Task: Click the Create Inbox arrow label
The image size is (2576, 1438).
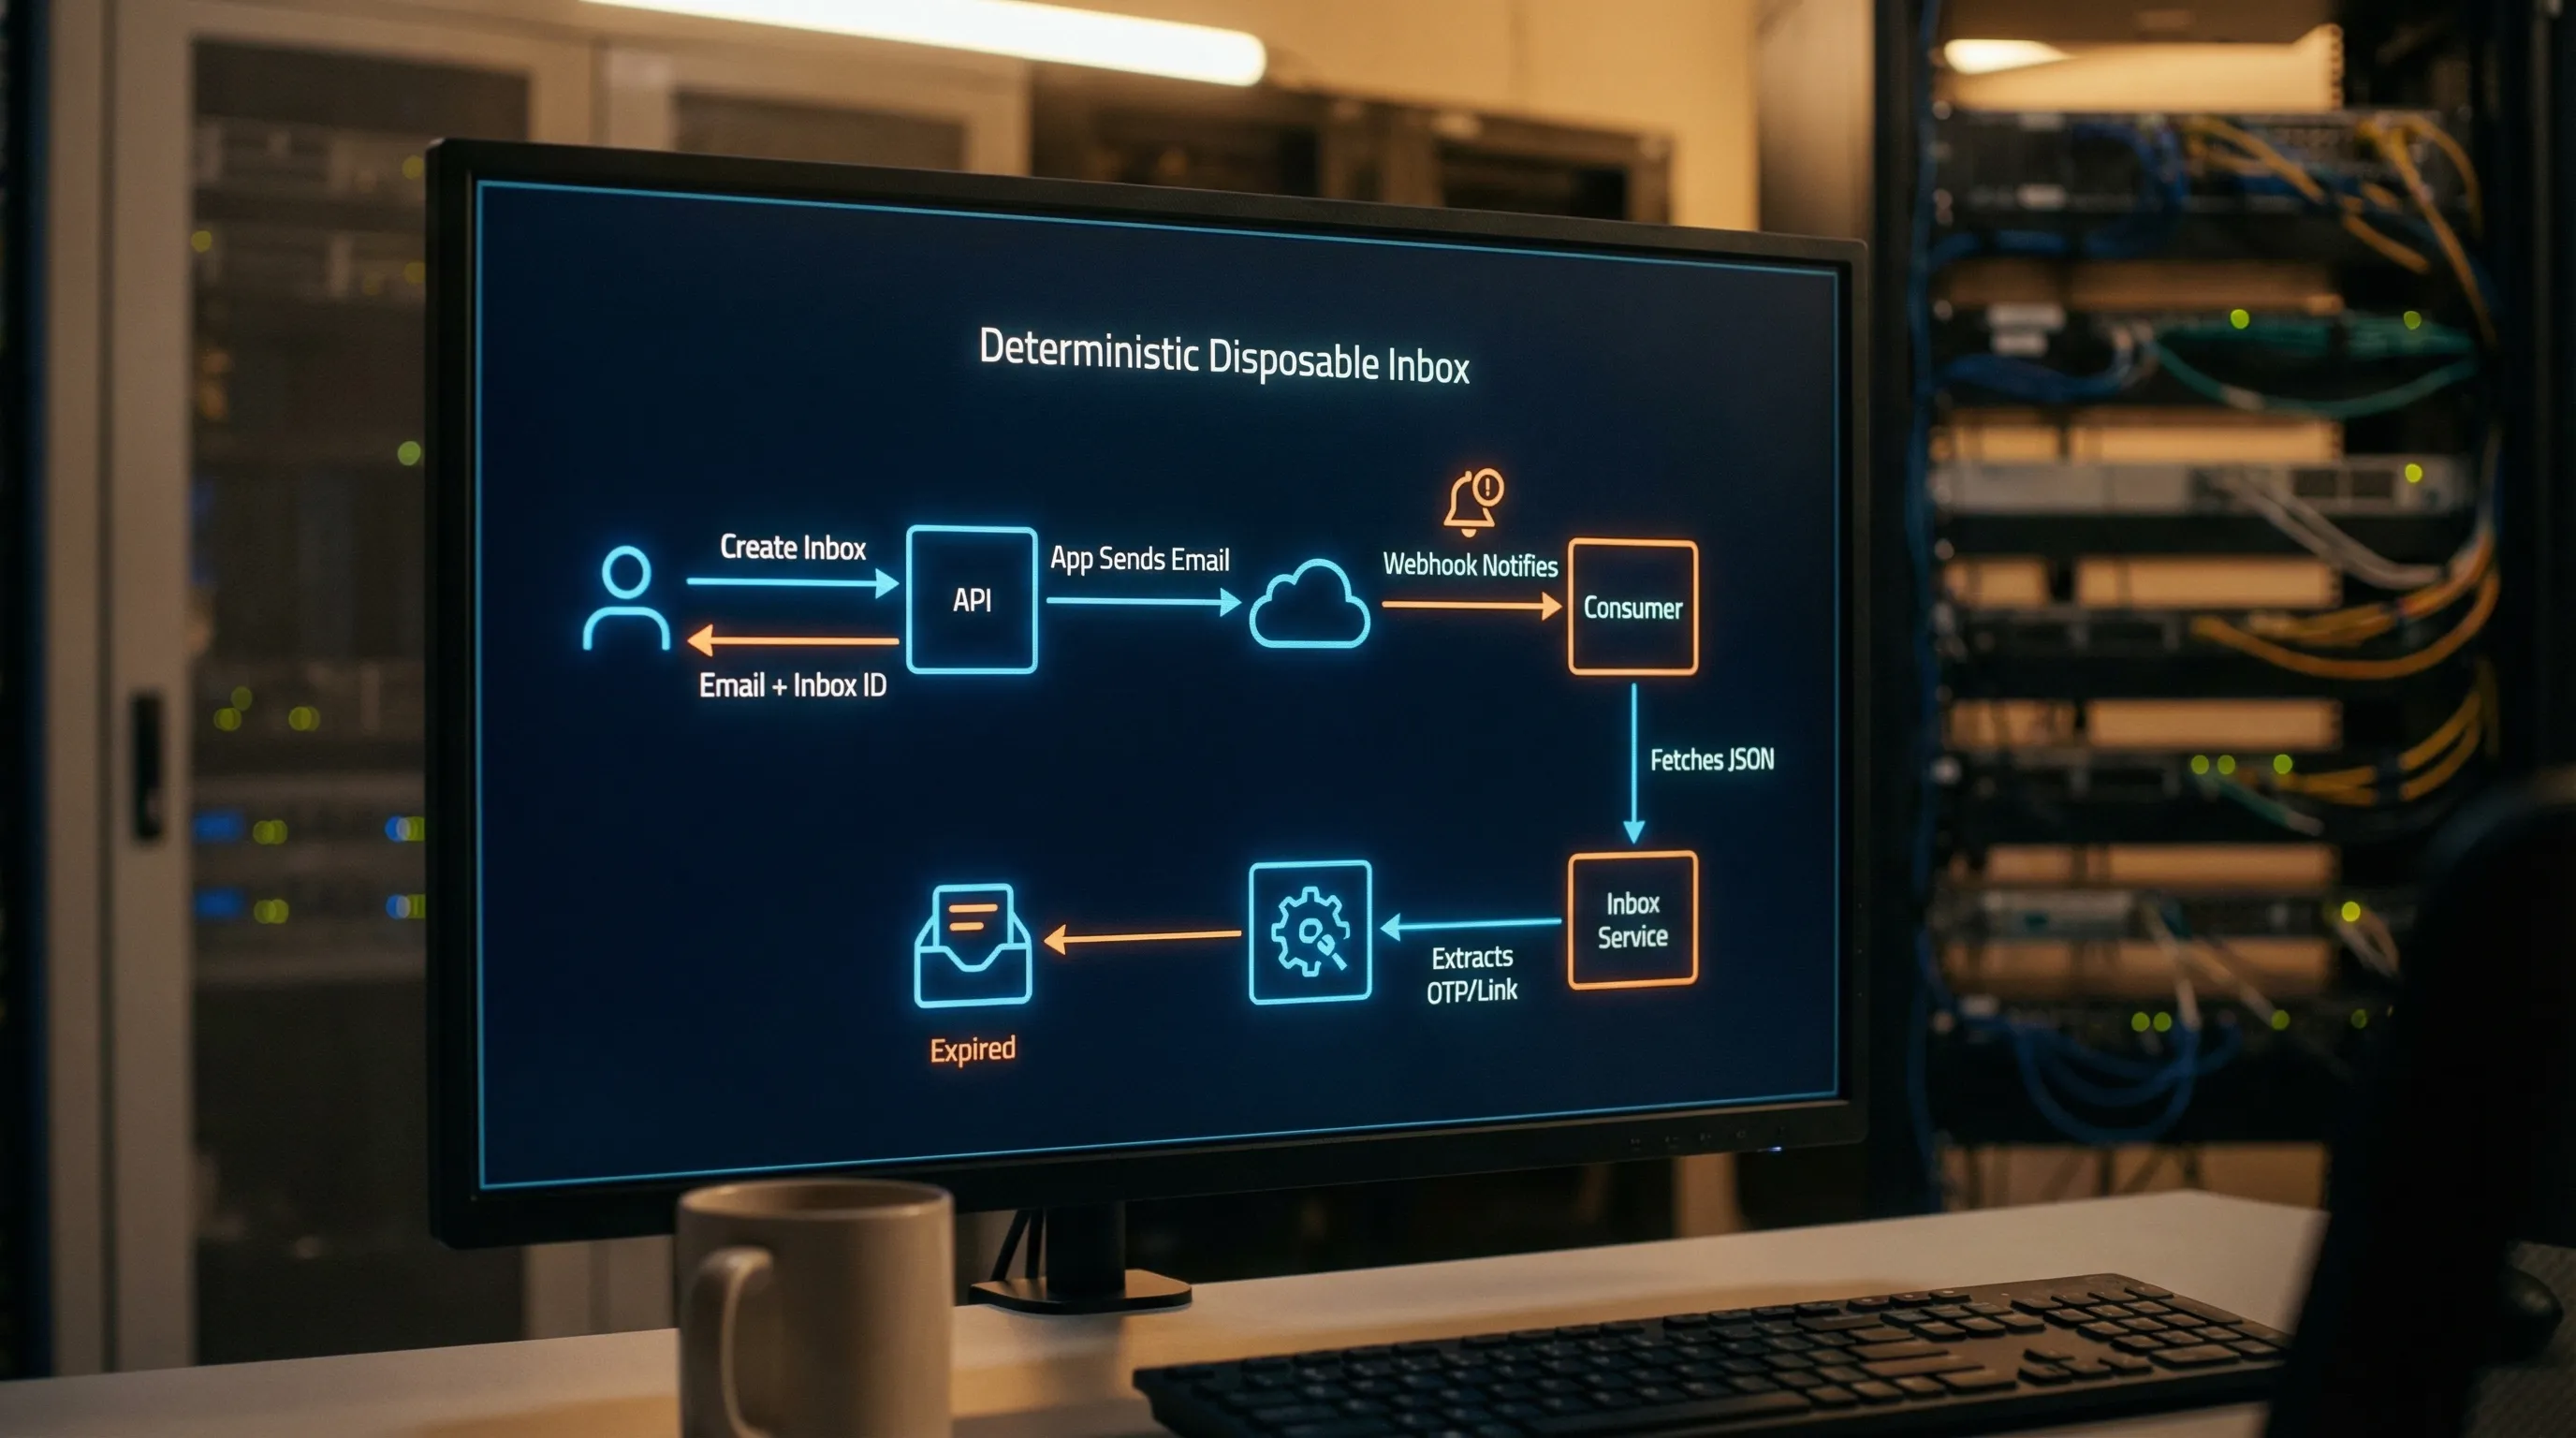Action: click(794, 549)
